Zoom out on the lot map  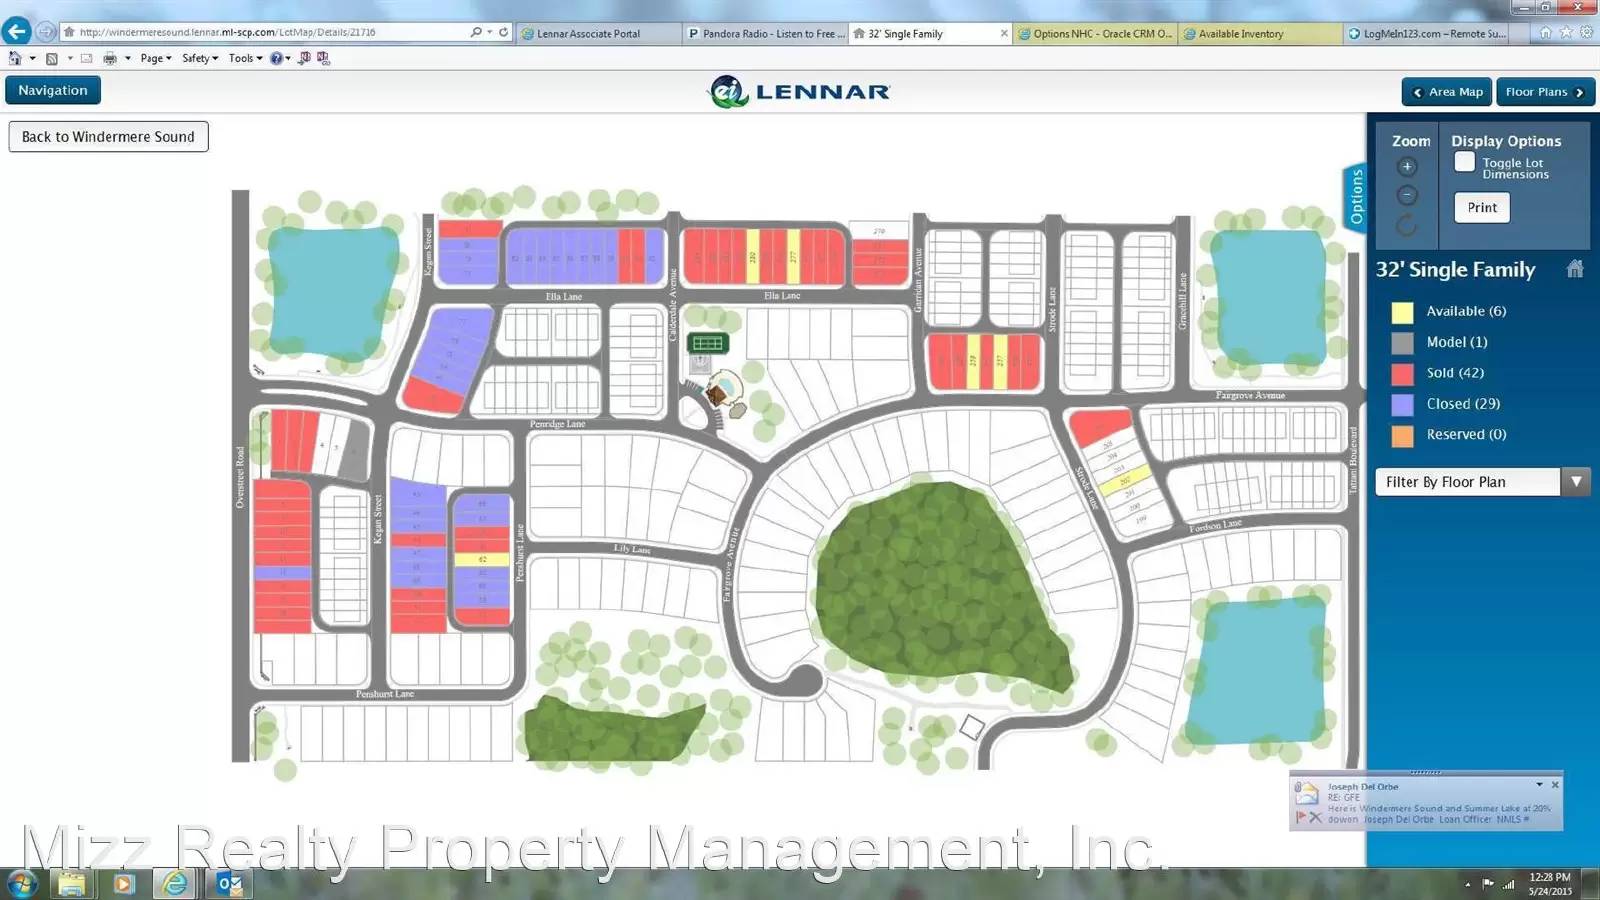pos(1407,195)
